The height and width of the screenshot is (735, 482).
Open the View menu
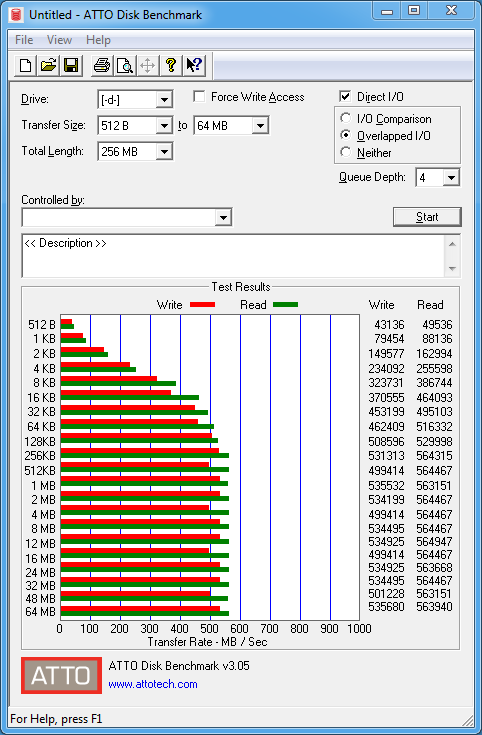pyautogui.click(x=59, y=40)
